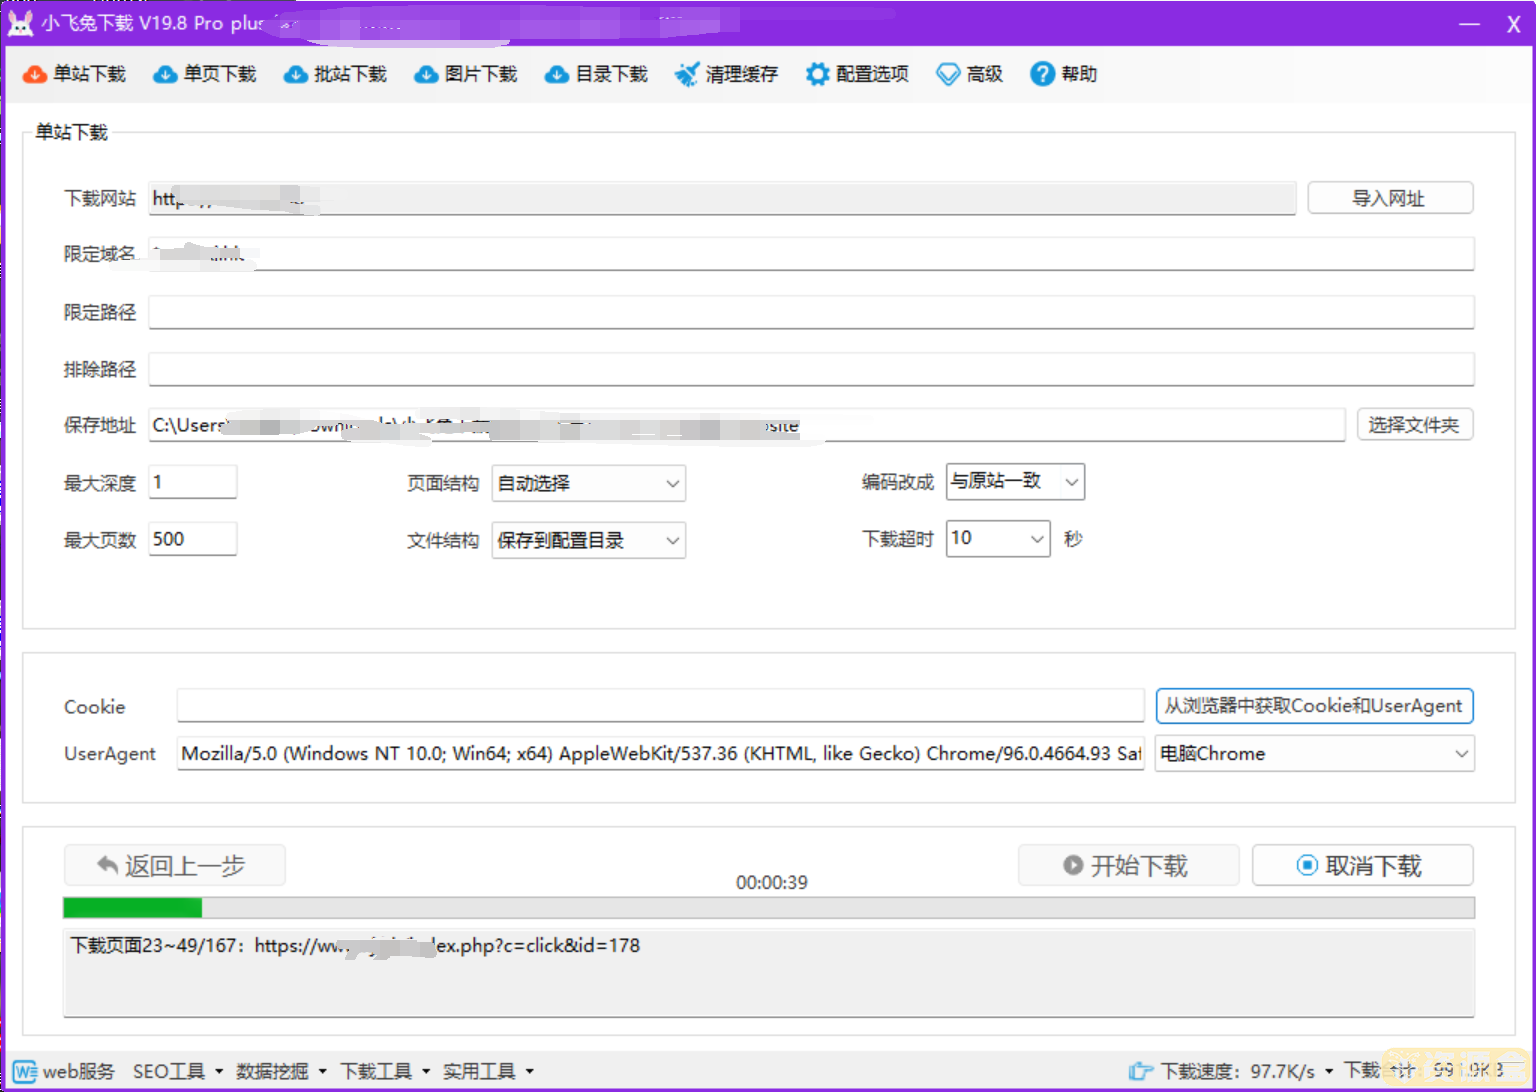Expand the 页面结构 dropdown
Viewport: 1536px width, 1092px height.
589,484
